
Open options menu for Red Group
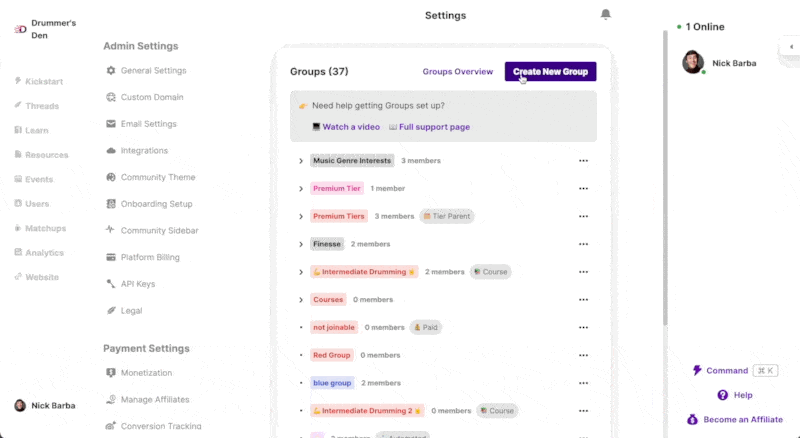[x=583, y=355]
